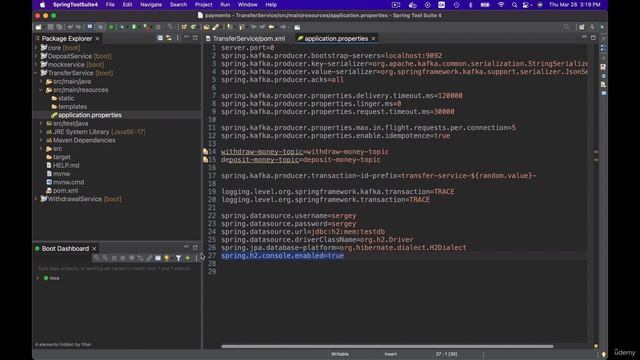Close the application.properties editor tab
Image resolution: width=640 pixels, height=360 pixels.
pyautogui.click(x=373, y=39)
